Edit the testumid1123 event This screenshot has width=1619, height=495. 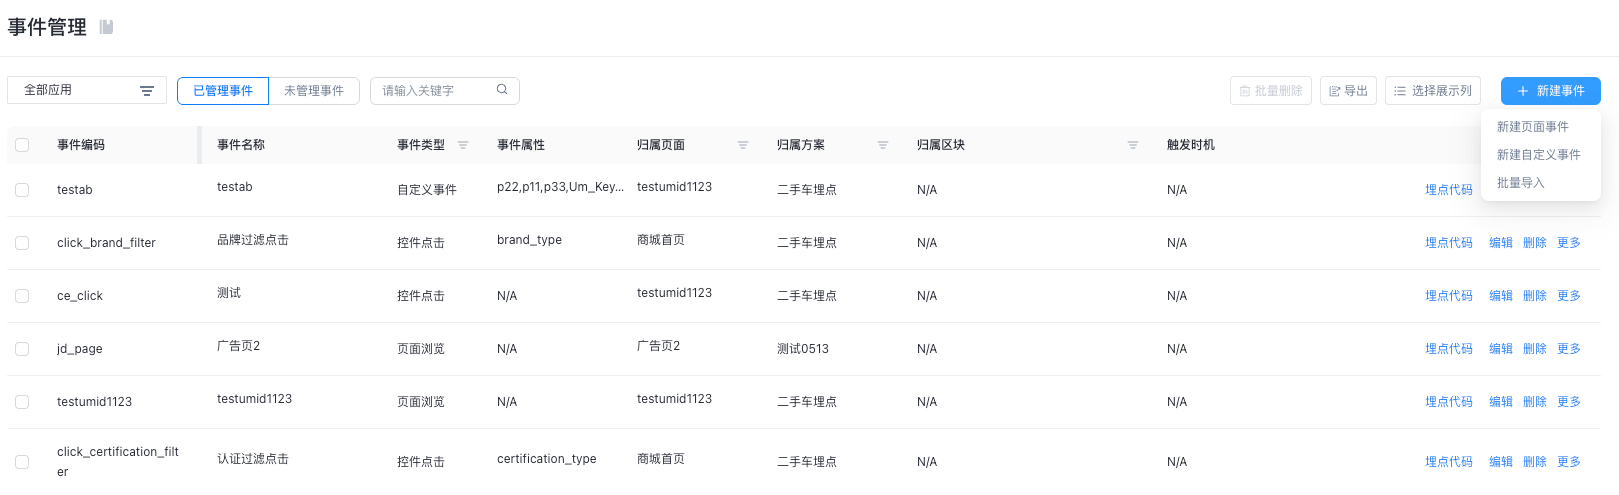(x=1501, y=402)
